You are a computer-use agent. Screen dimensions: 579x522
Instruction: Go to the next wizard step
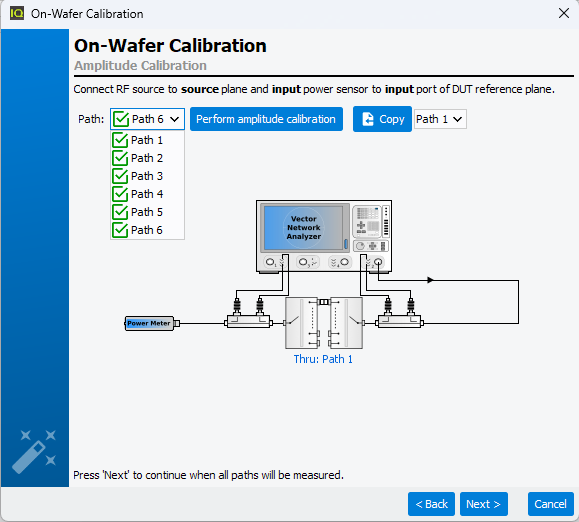point(484,504)
